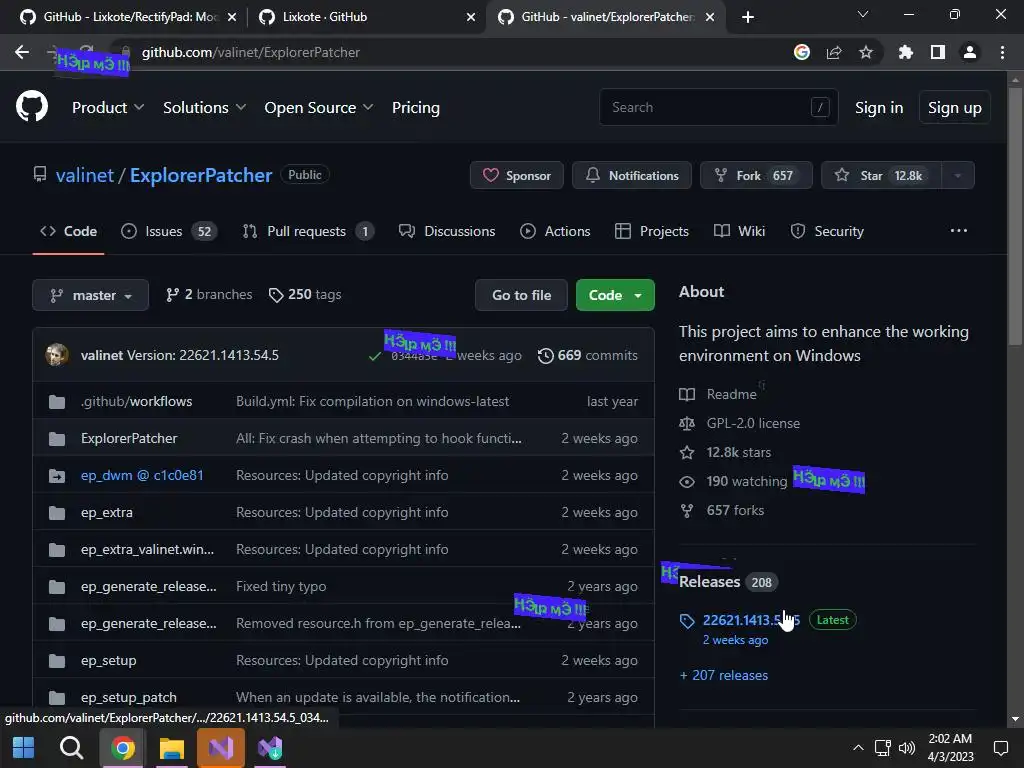Open the 250 tags link

click(305, 295)
